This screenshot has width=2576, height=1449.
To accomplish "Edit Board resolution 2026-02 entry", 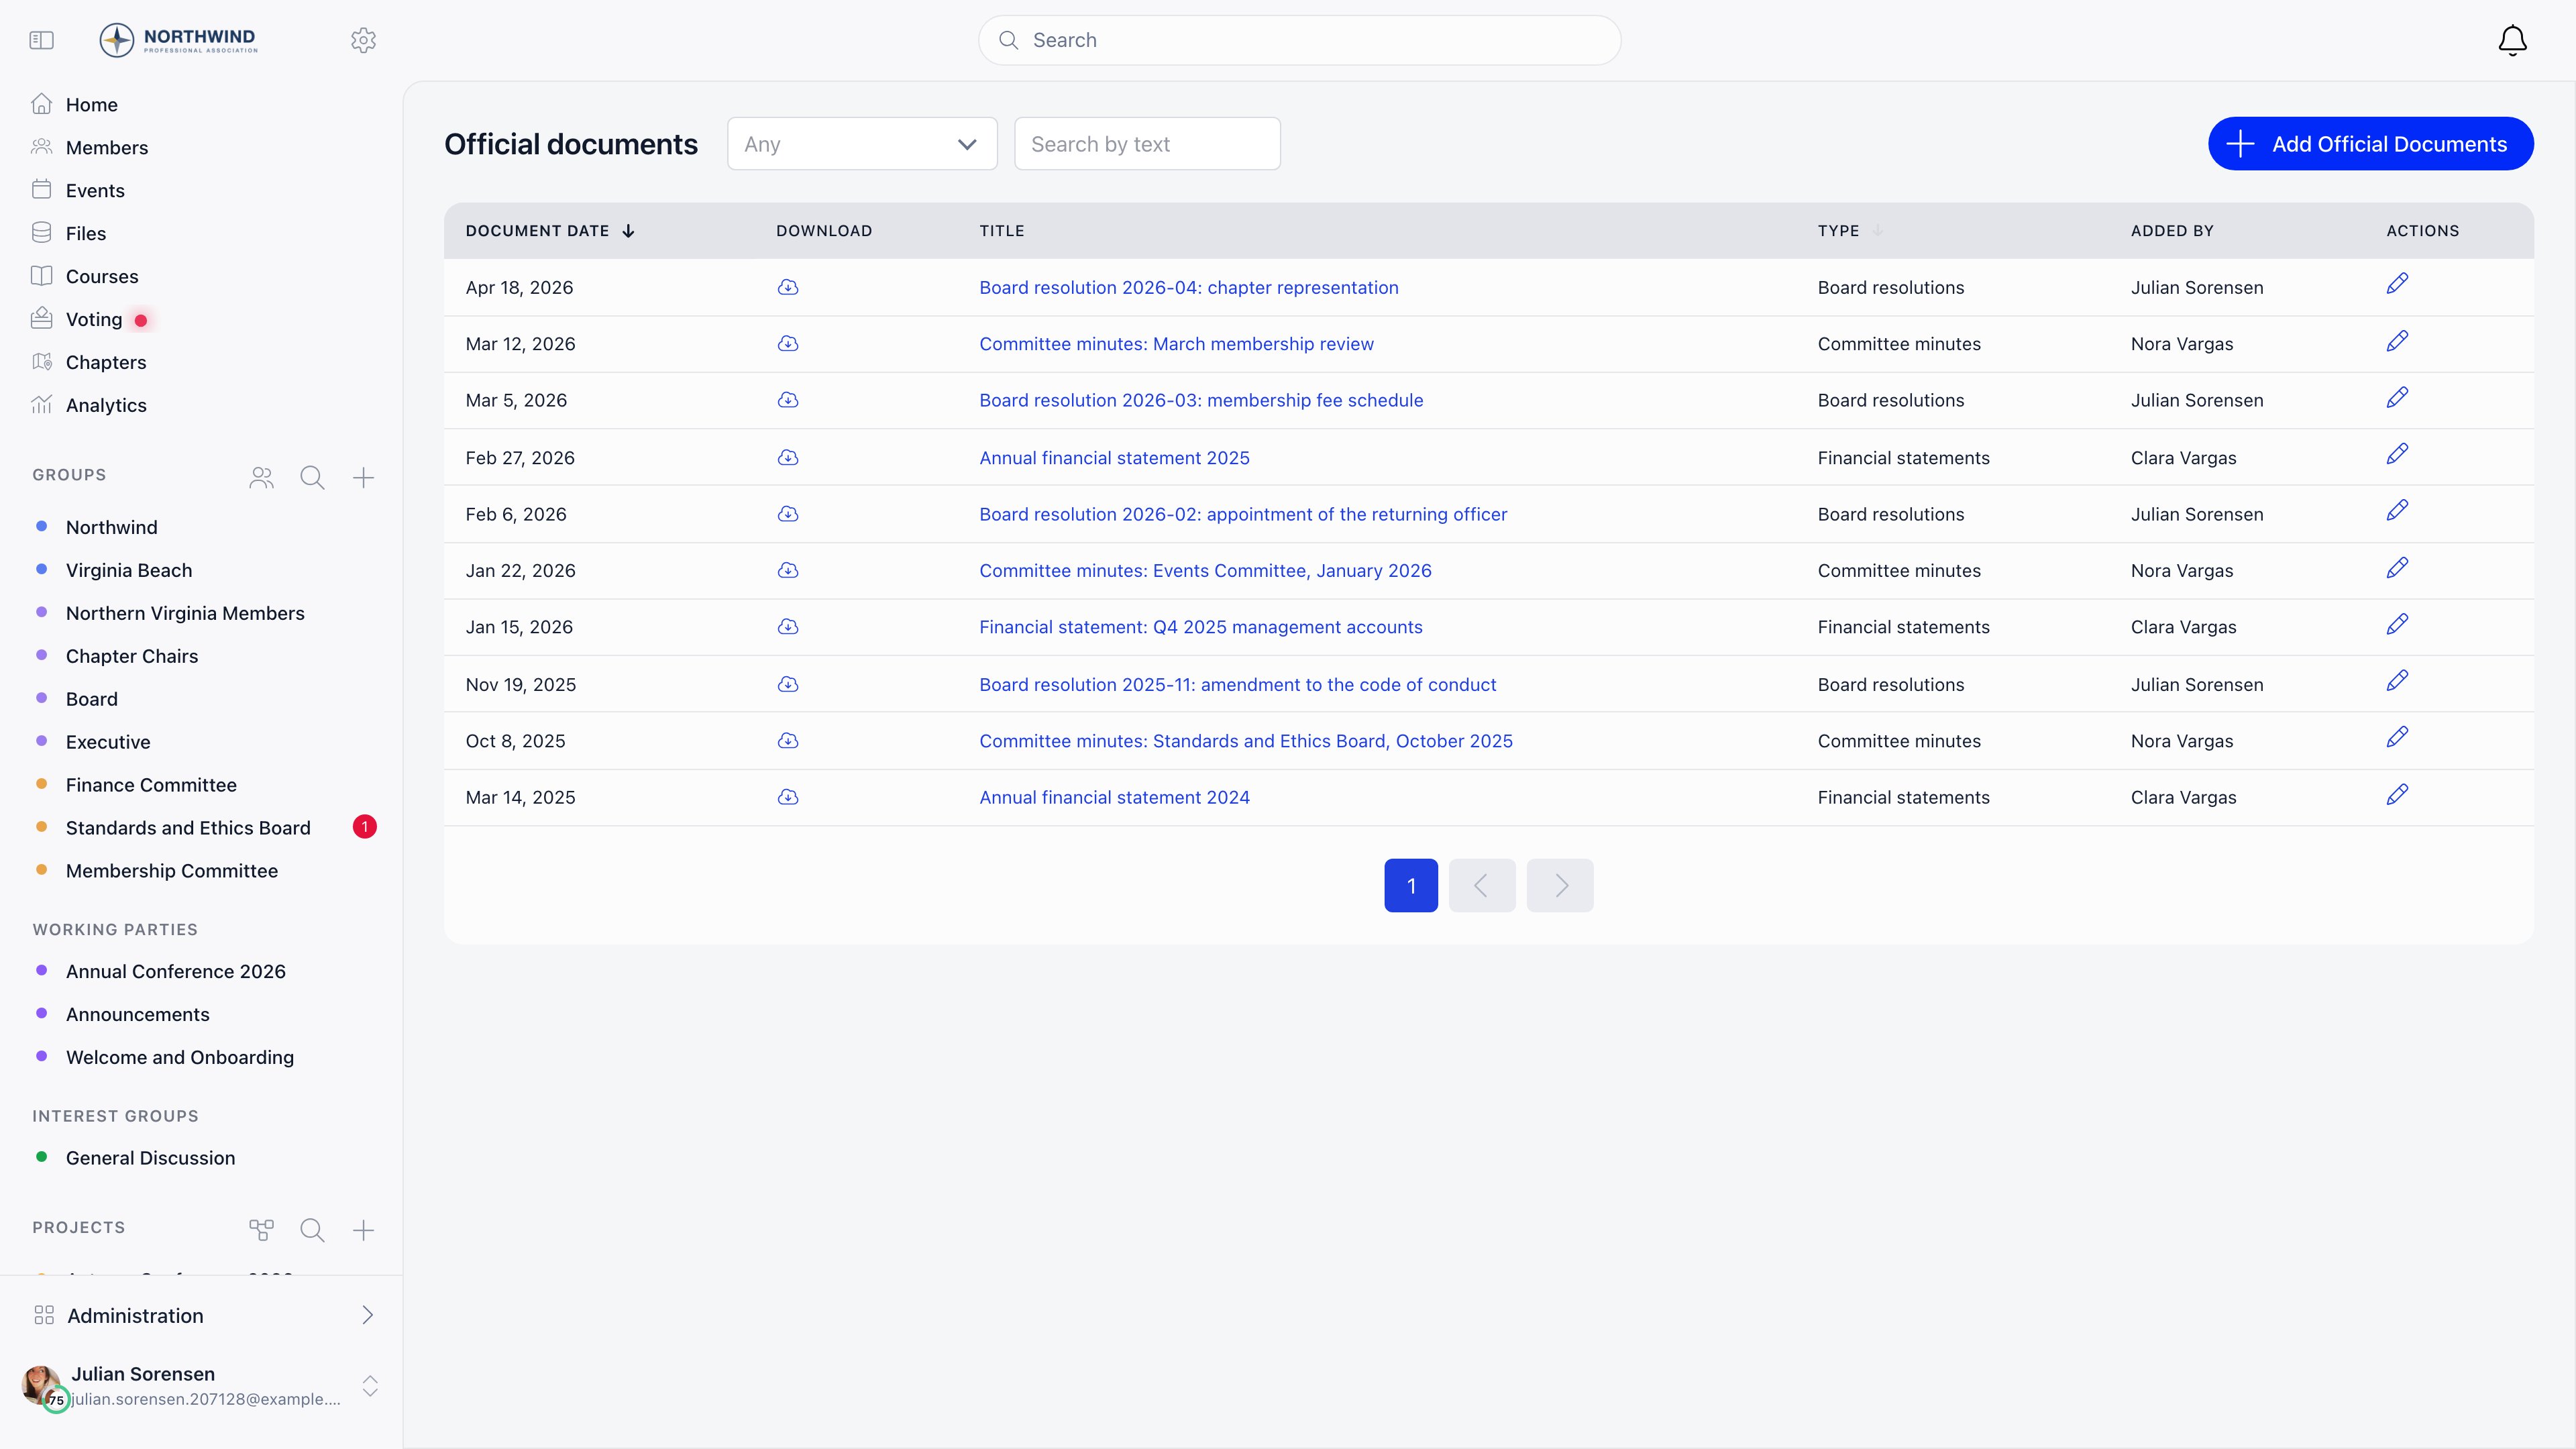I will [2397, 511].
